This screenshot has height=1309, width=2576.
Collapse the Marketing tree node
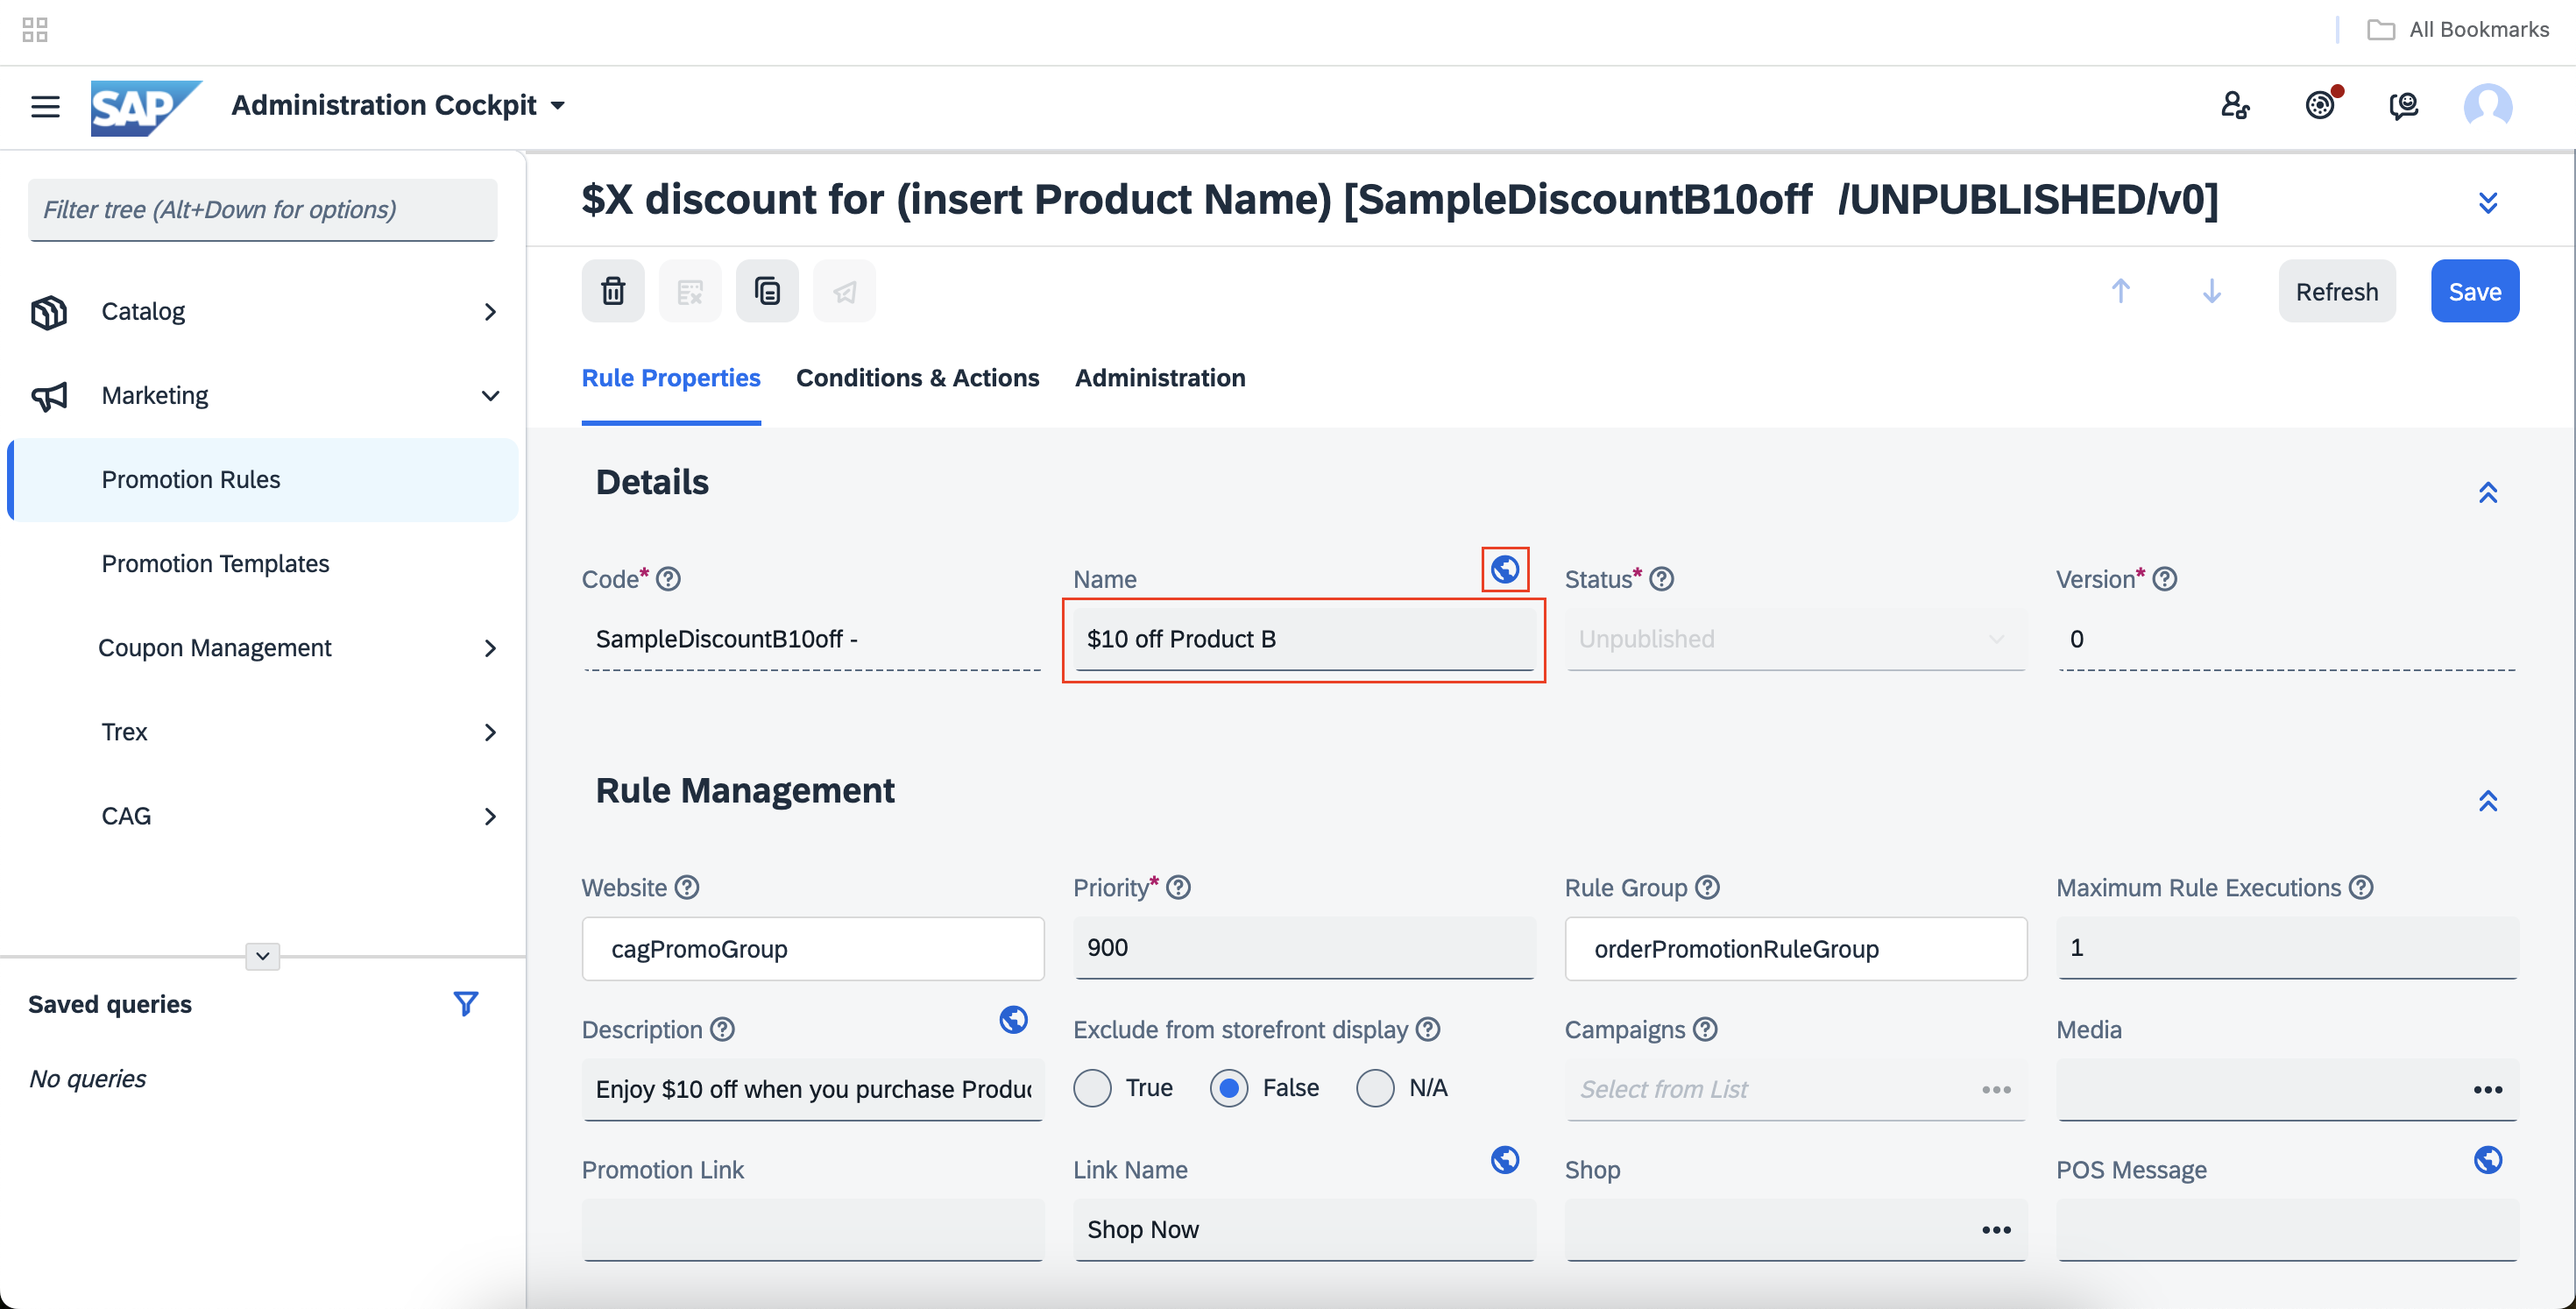point(490,396)
